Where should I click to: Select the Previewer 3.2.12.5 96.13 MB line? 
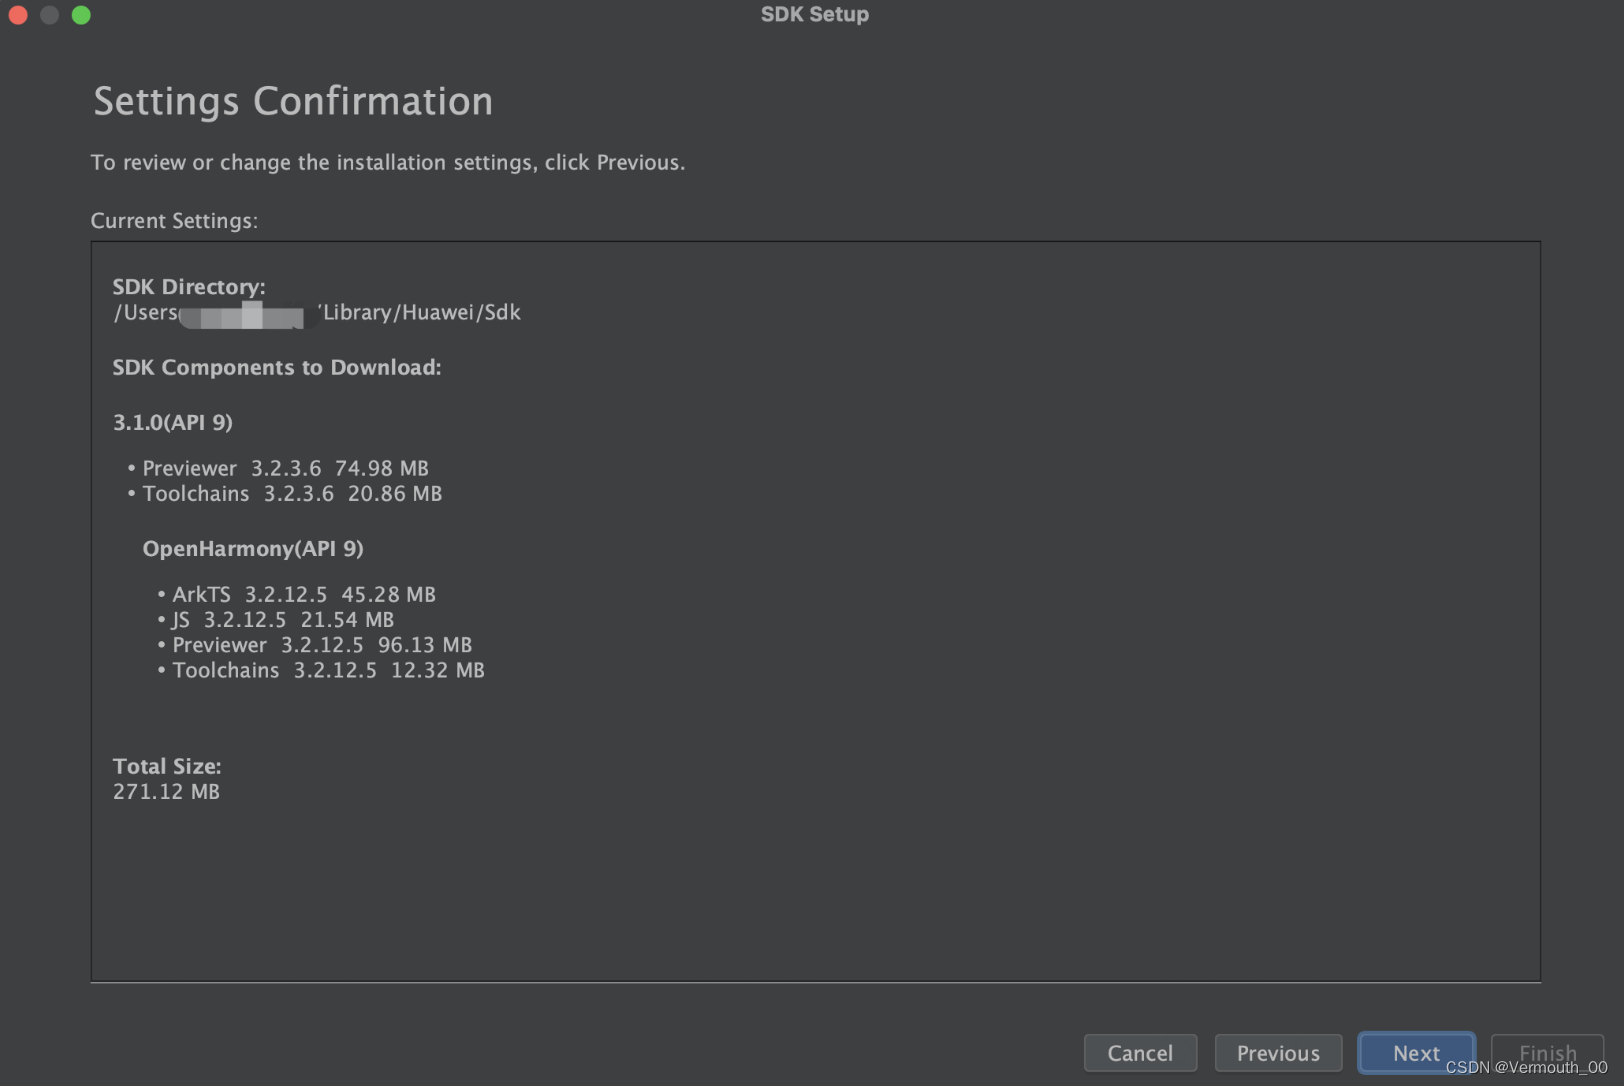[x=322, y=645]
